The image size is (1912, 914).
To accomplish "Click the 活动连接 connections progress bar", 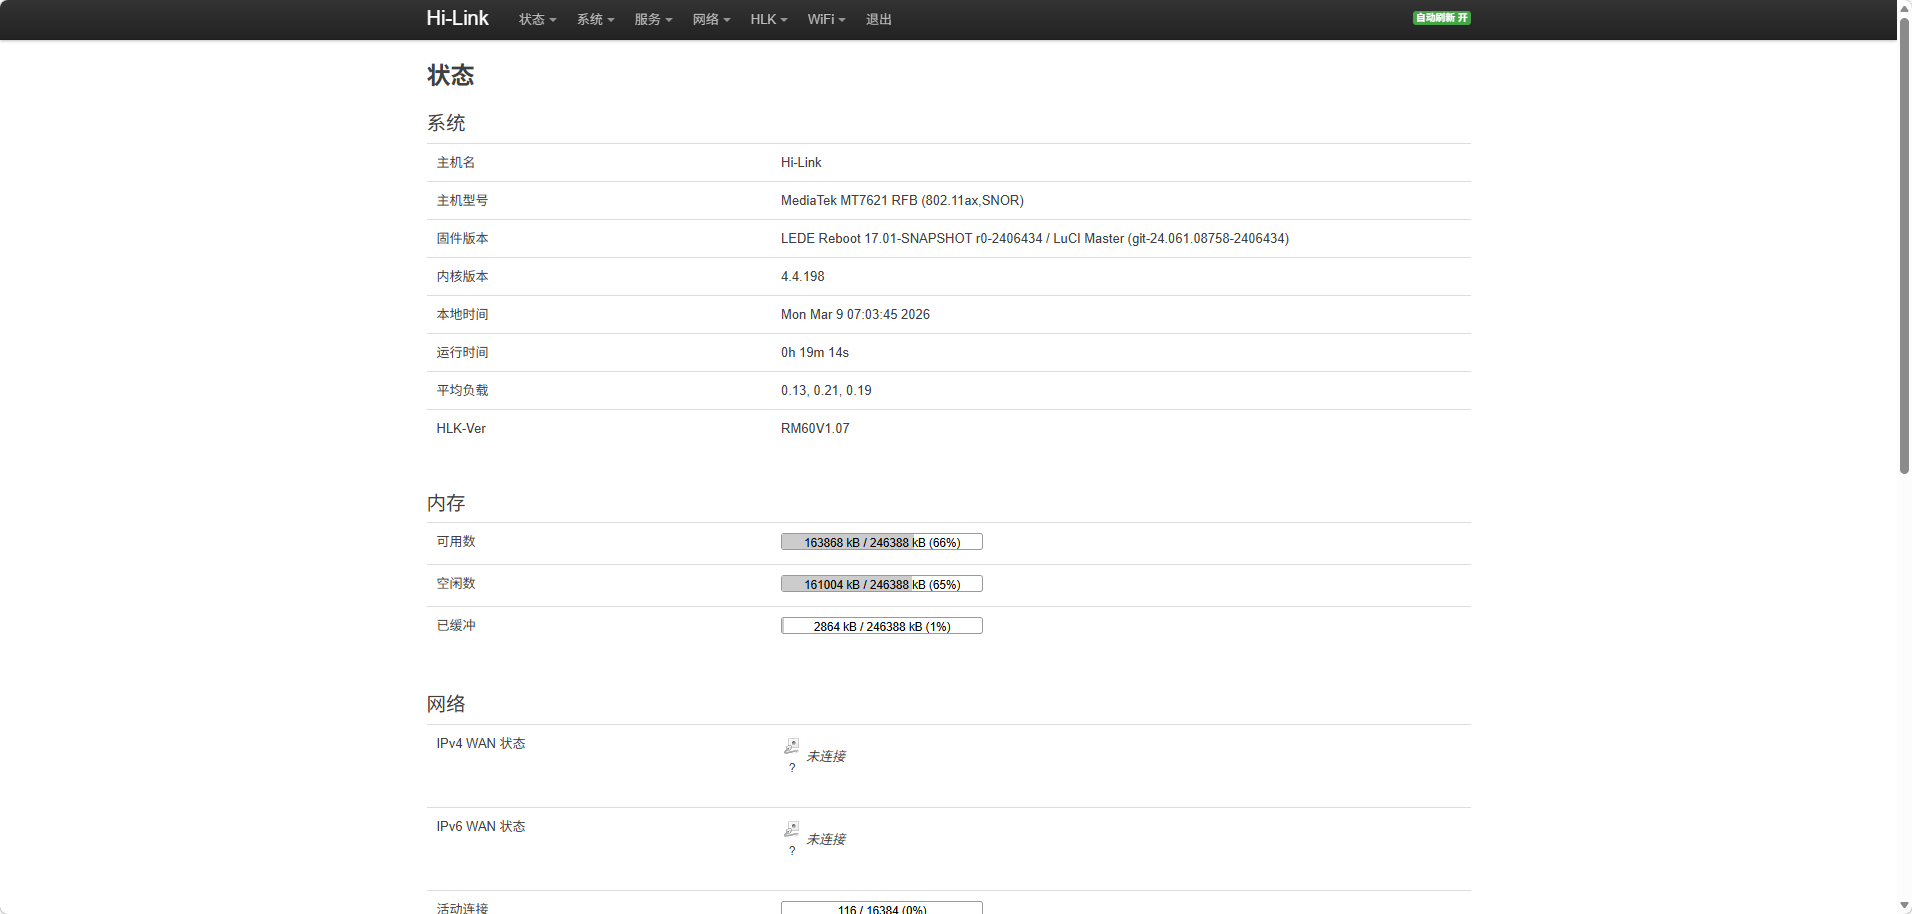I will (881, 908).
